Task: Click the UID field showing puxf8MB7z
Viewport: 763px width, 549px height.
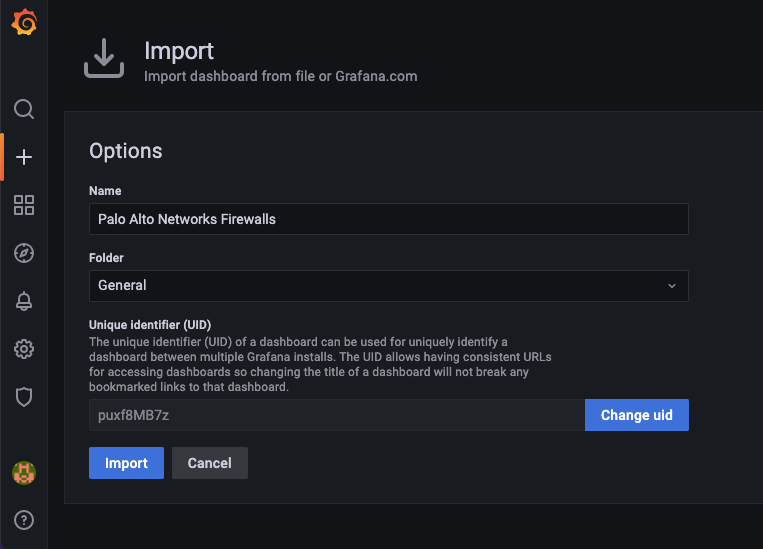Action: pyautogui.click(x=336, y=415)
